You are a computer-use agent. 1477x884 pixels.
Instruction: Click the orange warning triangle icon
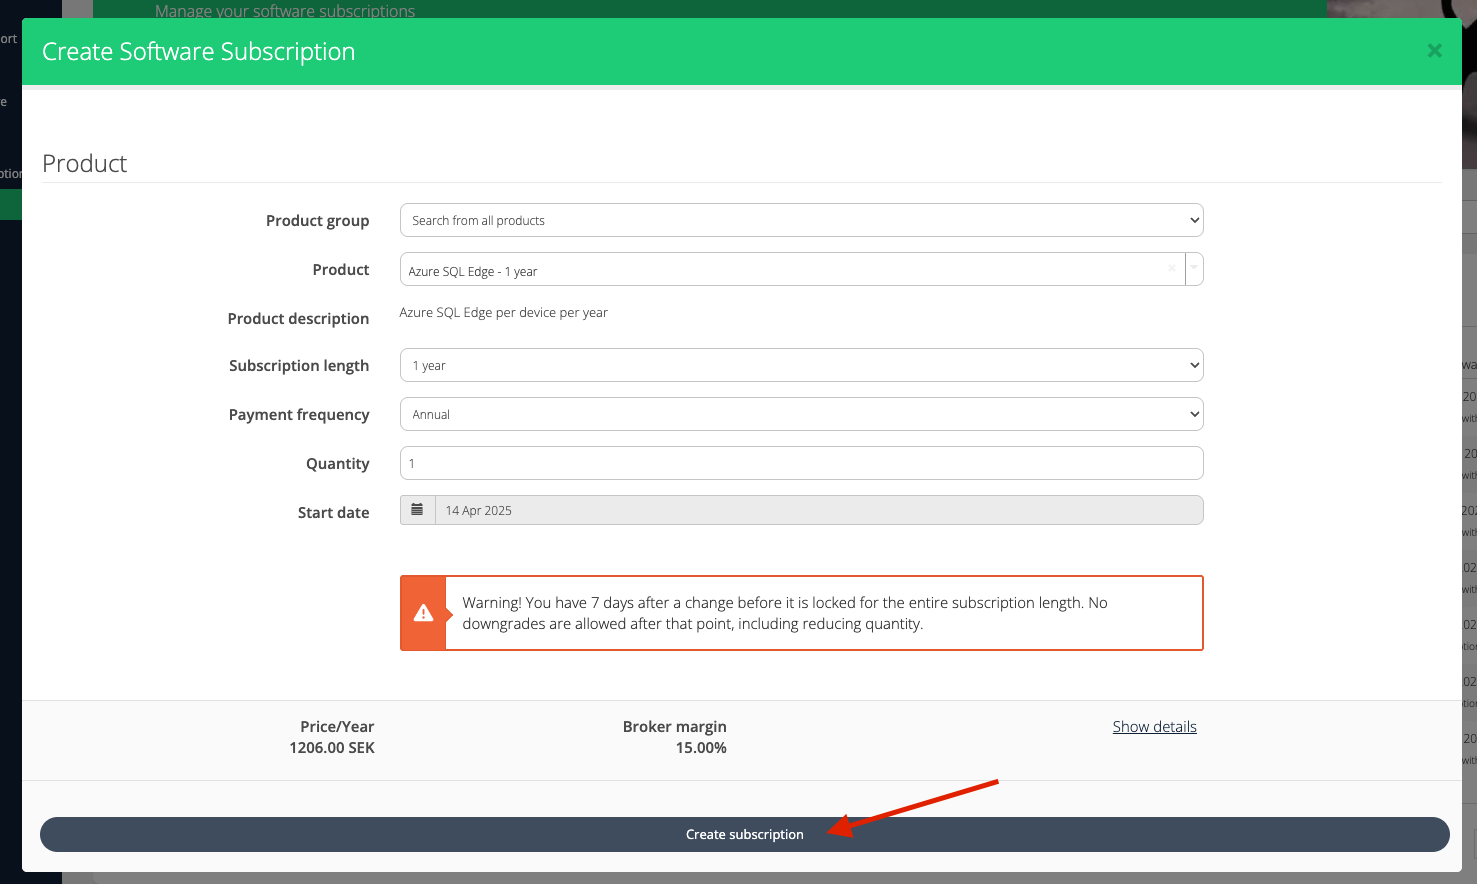pyautogui.click(x=423, y=613)
